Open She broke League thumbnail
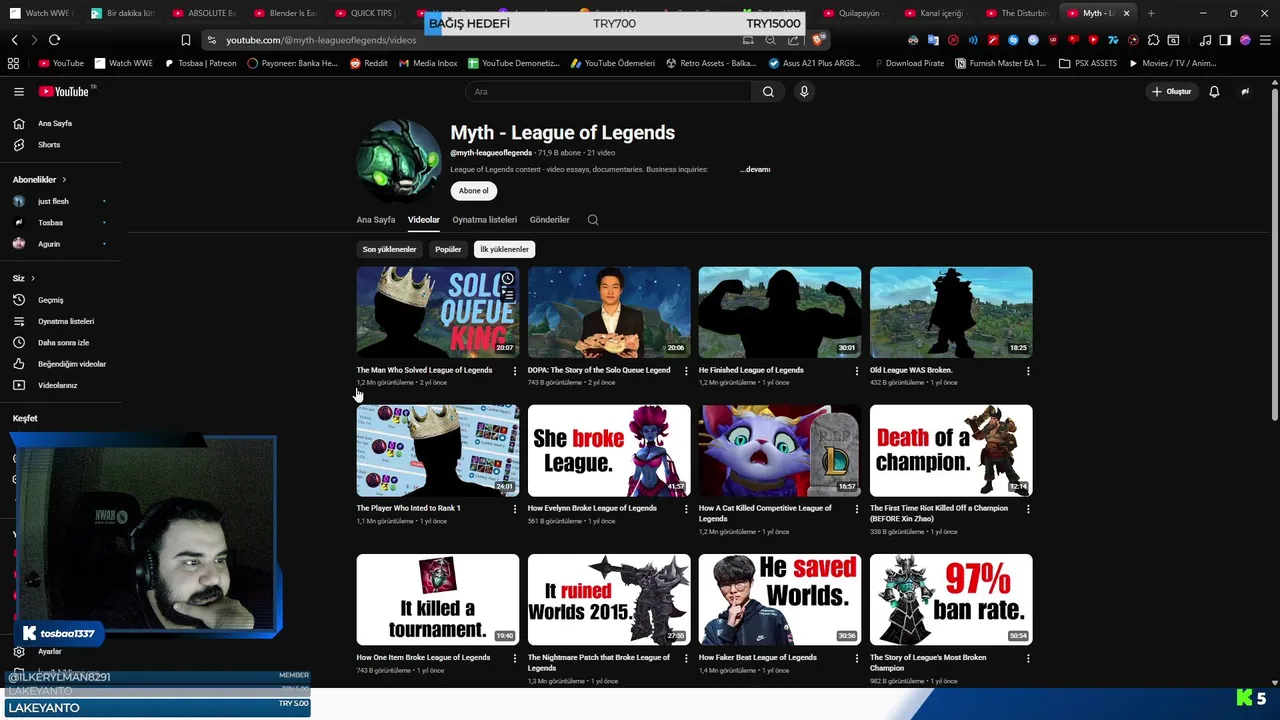Viewport: 1280px width, 720px height. coord(609,450)
